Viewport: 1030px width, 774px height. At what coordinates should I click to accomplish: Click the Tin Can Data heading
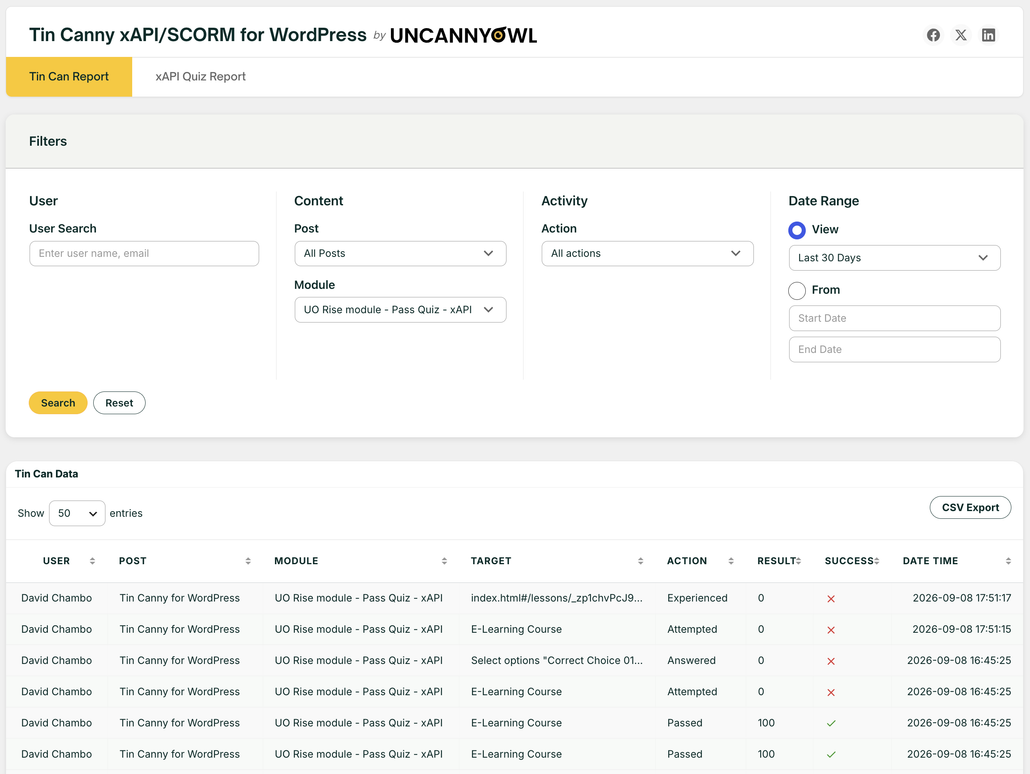47,474
